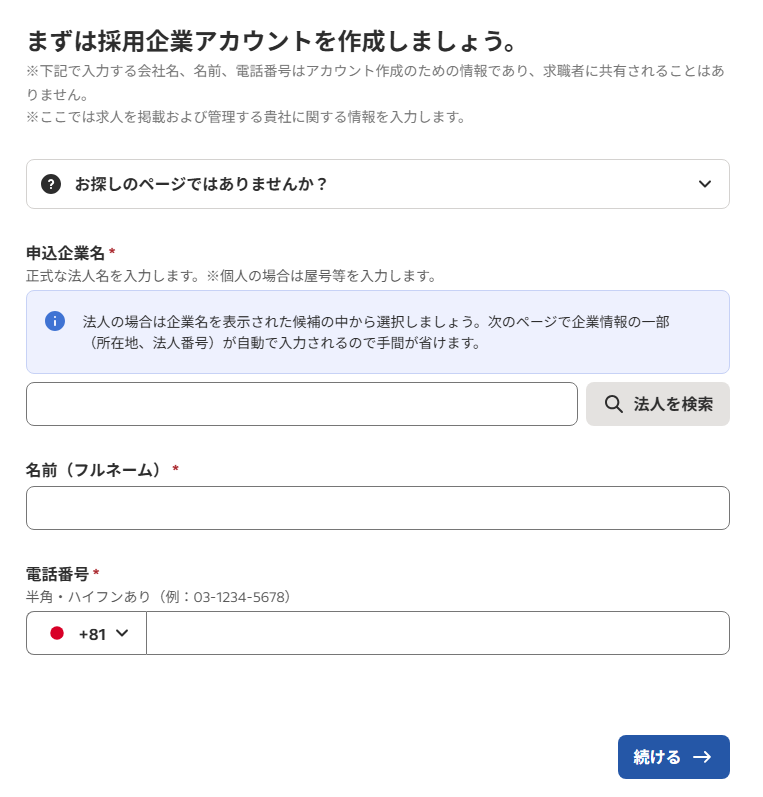Click the chevron arrow in help panel
763x797 pixels.
pyautogui.click(x=705, y=184)
